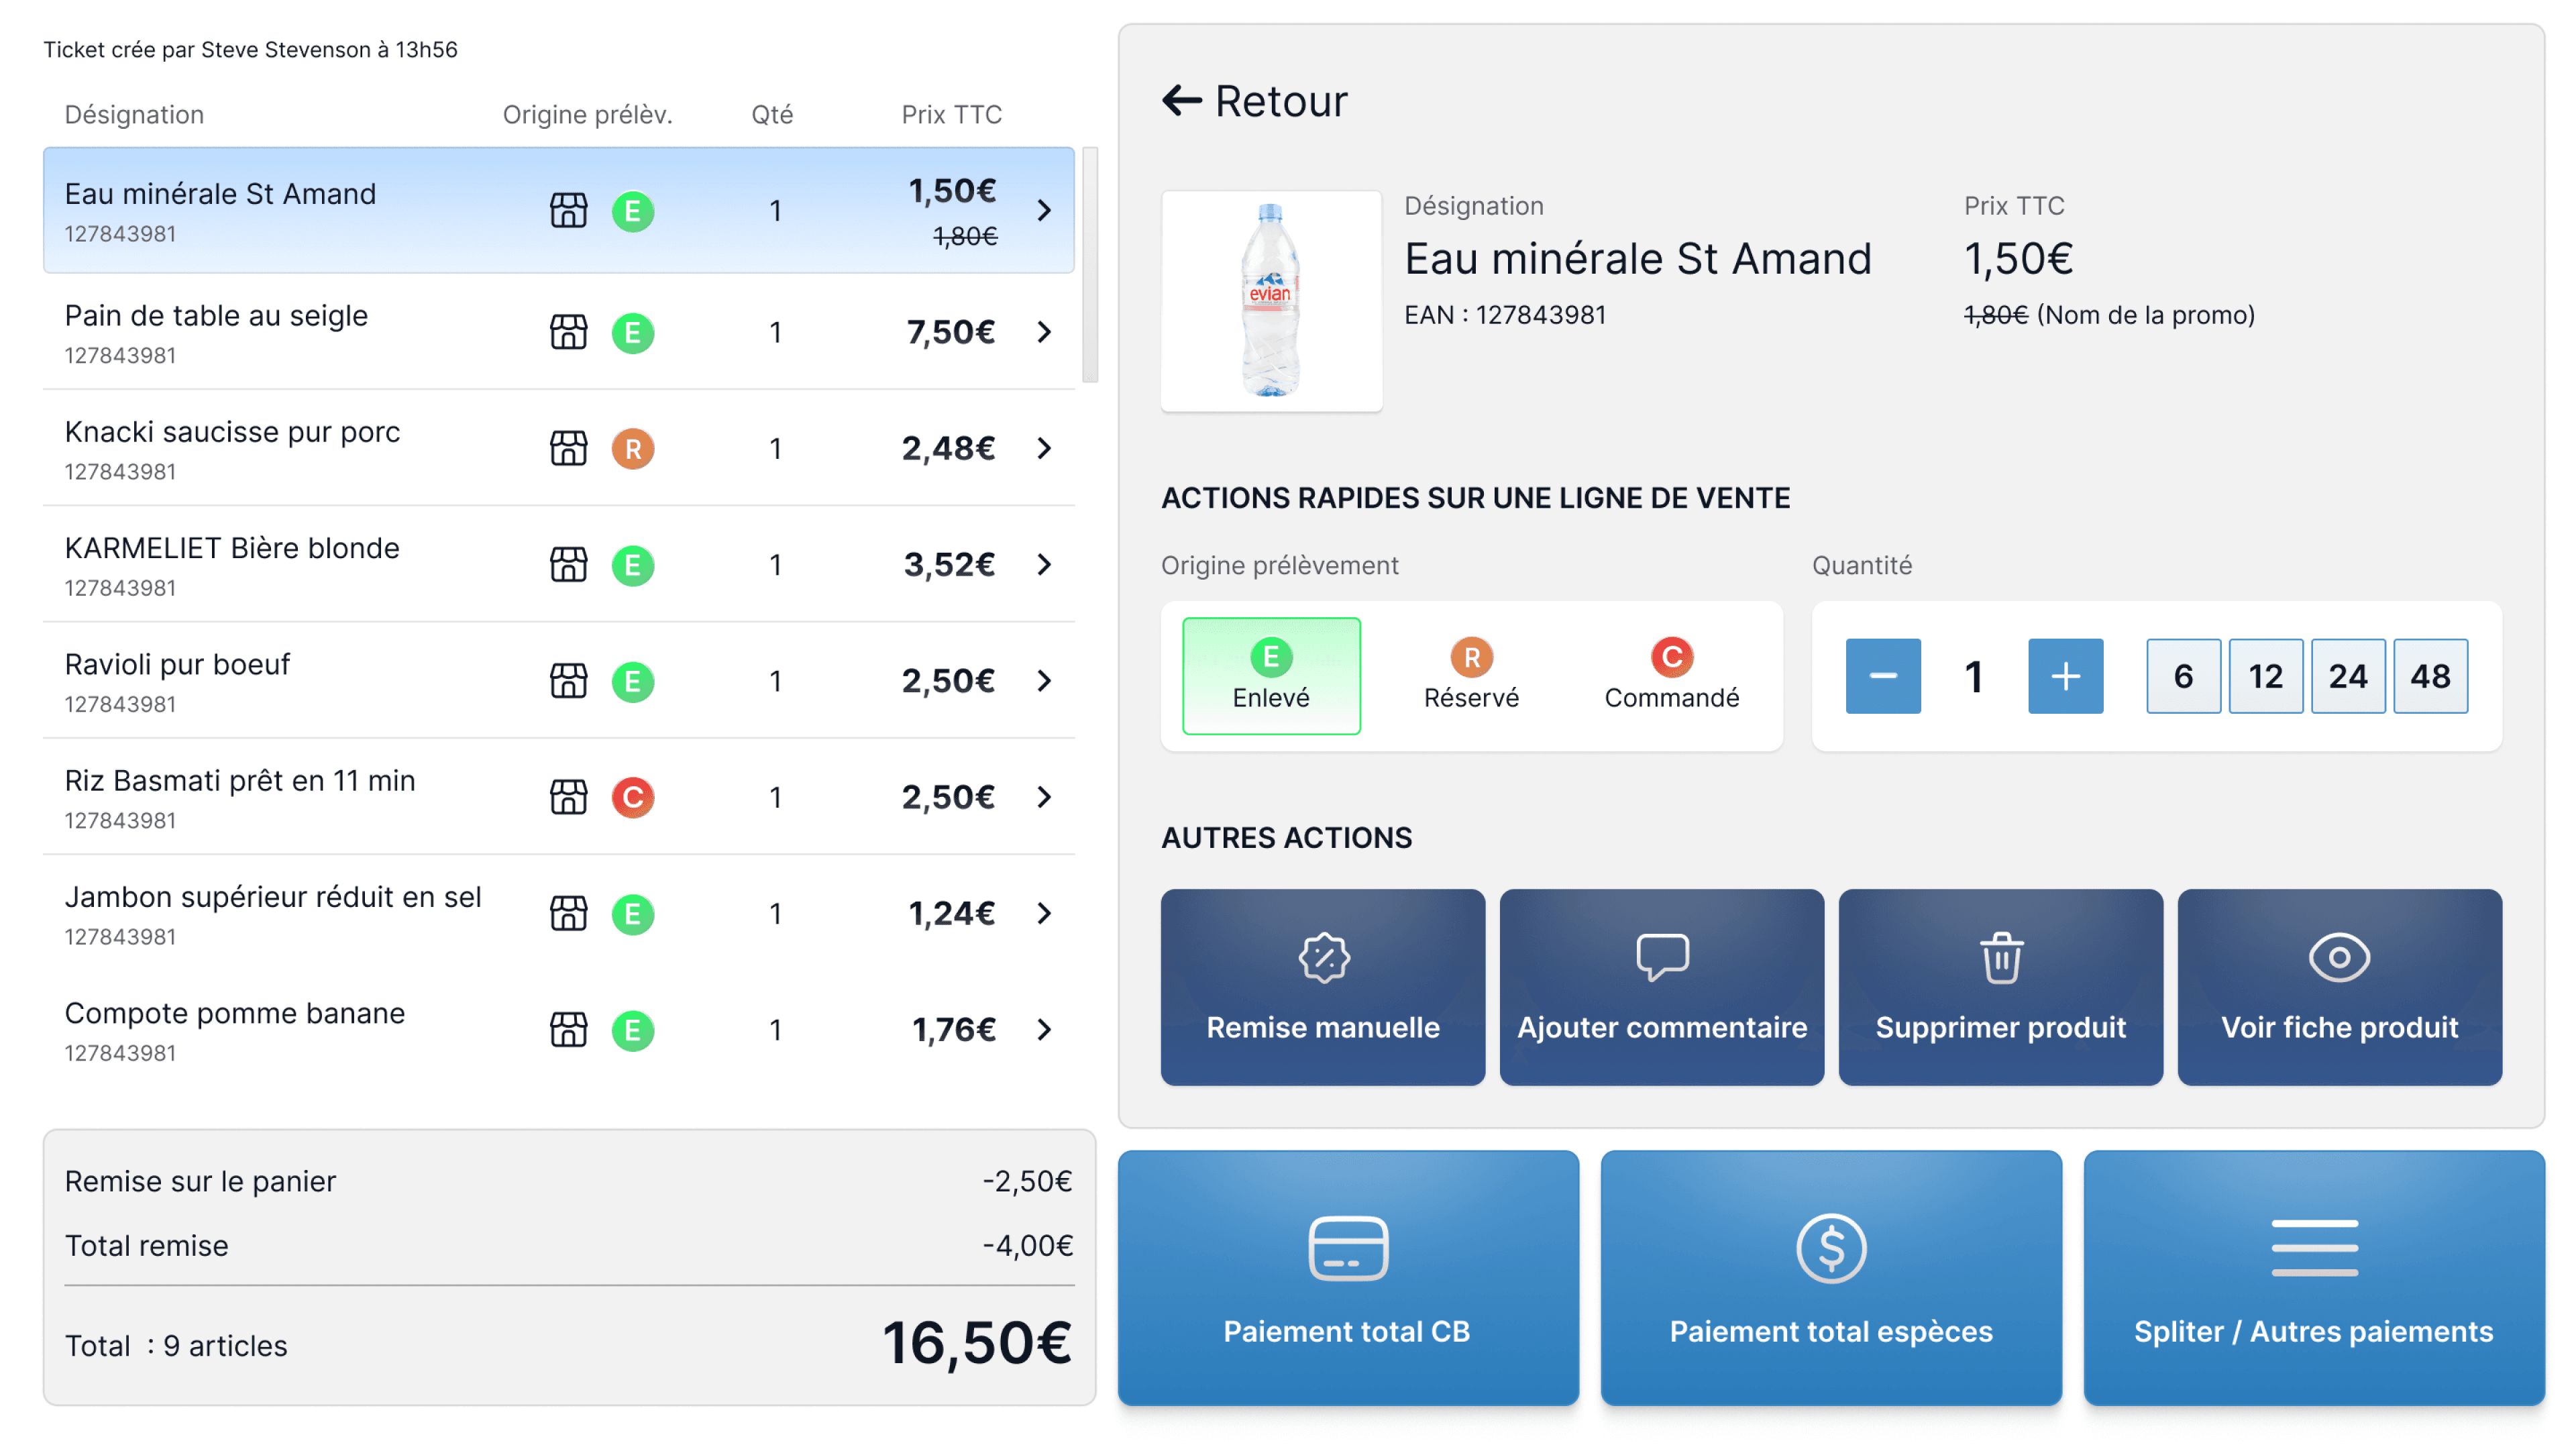Expand the Pain de table au seigle chevron
Screen dimensions: 2576x1449
click(x=1044, y=332)
